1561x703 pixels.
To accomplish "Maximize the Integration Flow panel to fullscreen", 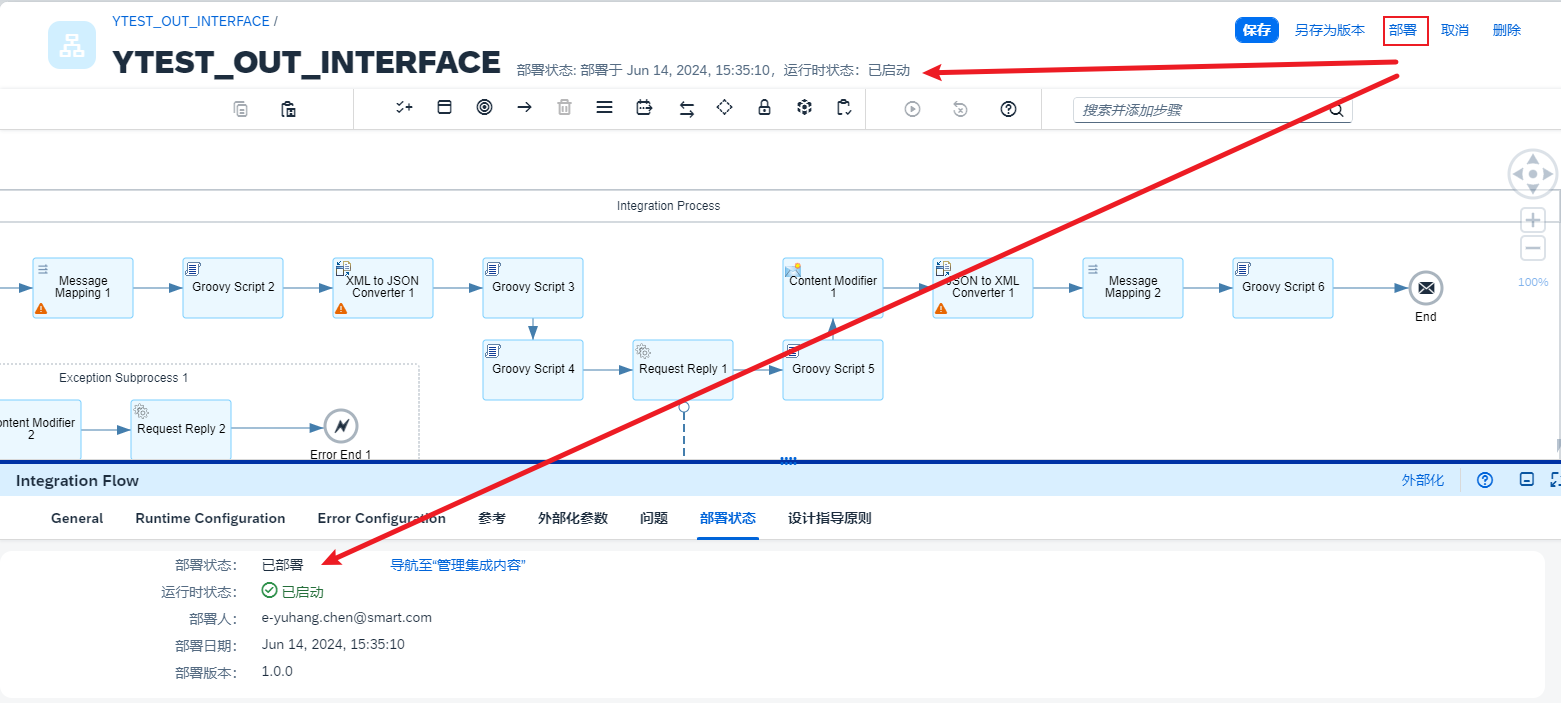I will [1554, 480].
